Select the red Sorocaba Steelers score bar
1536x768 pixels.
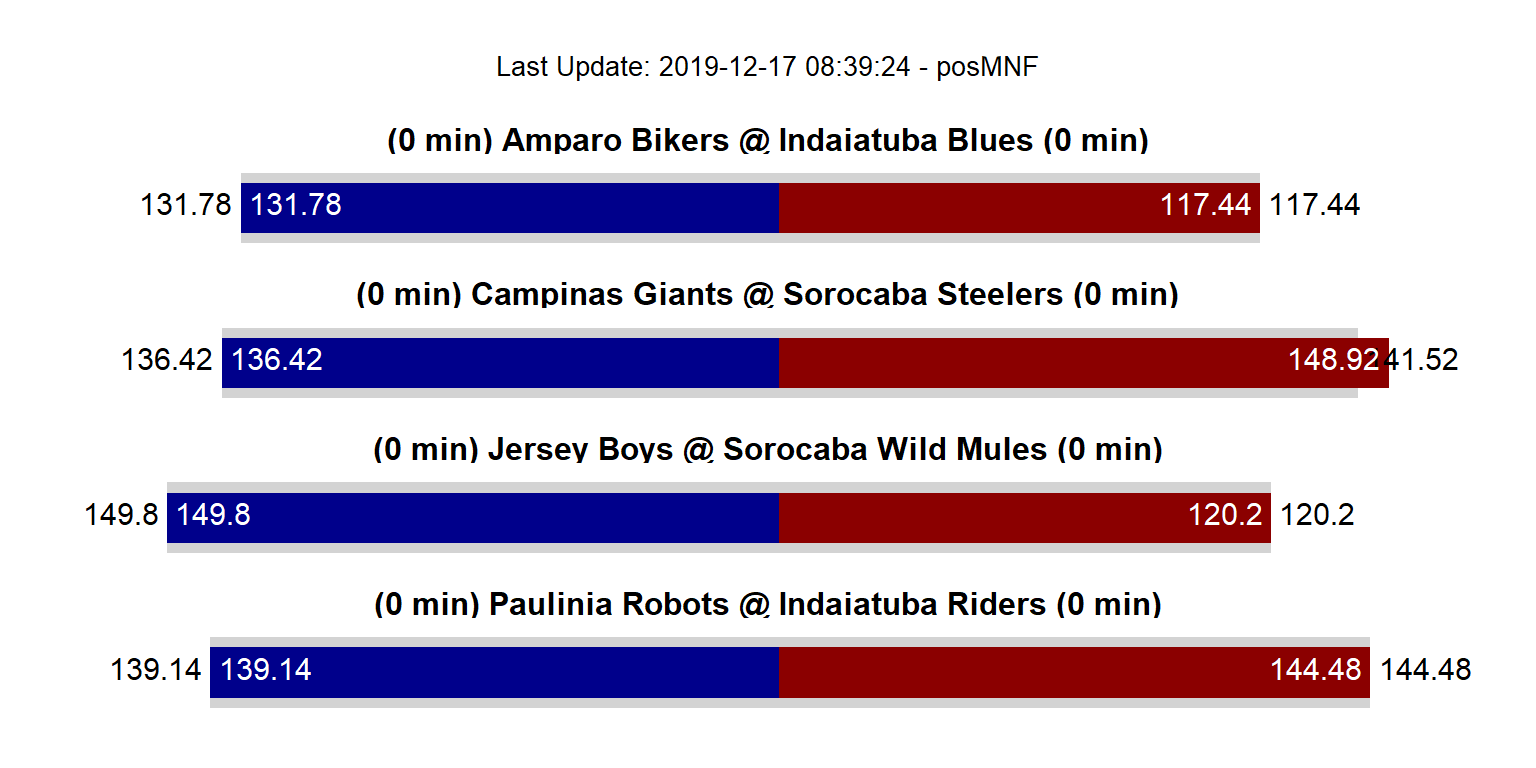[x=1030, y=362]
